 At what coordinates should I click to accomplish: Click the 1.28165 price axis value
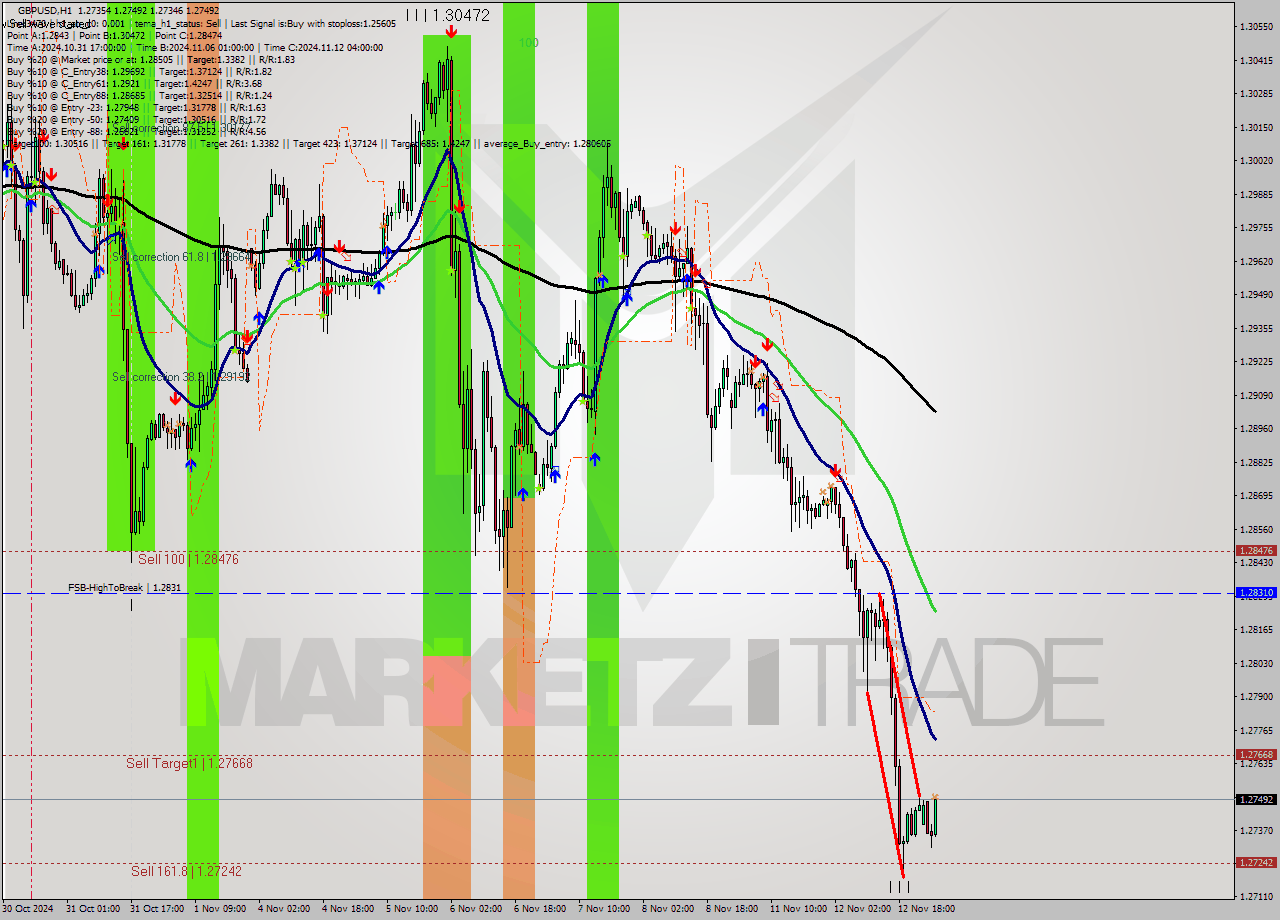[x=1256, y=629]
